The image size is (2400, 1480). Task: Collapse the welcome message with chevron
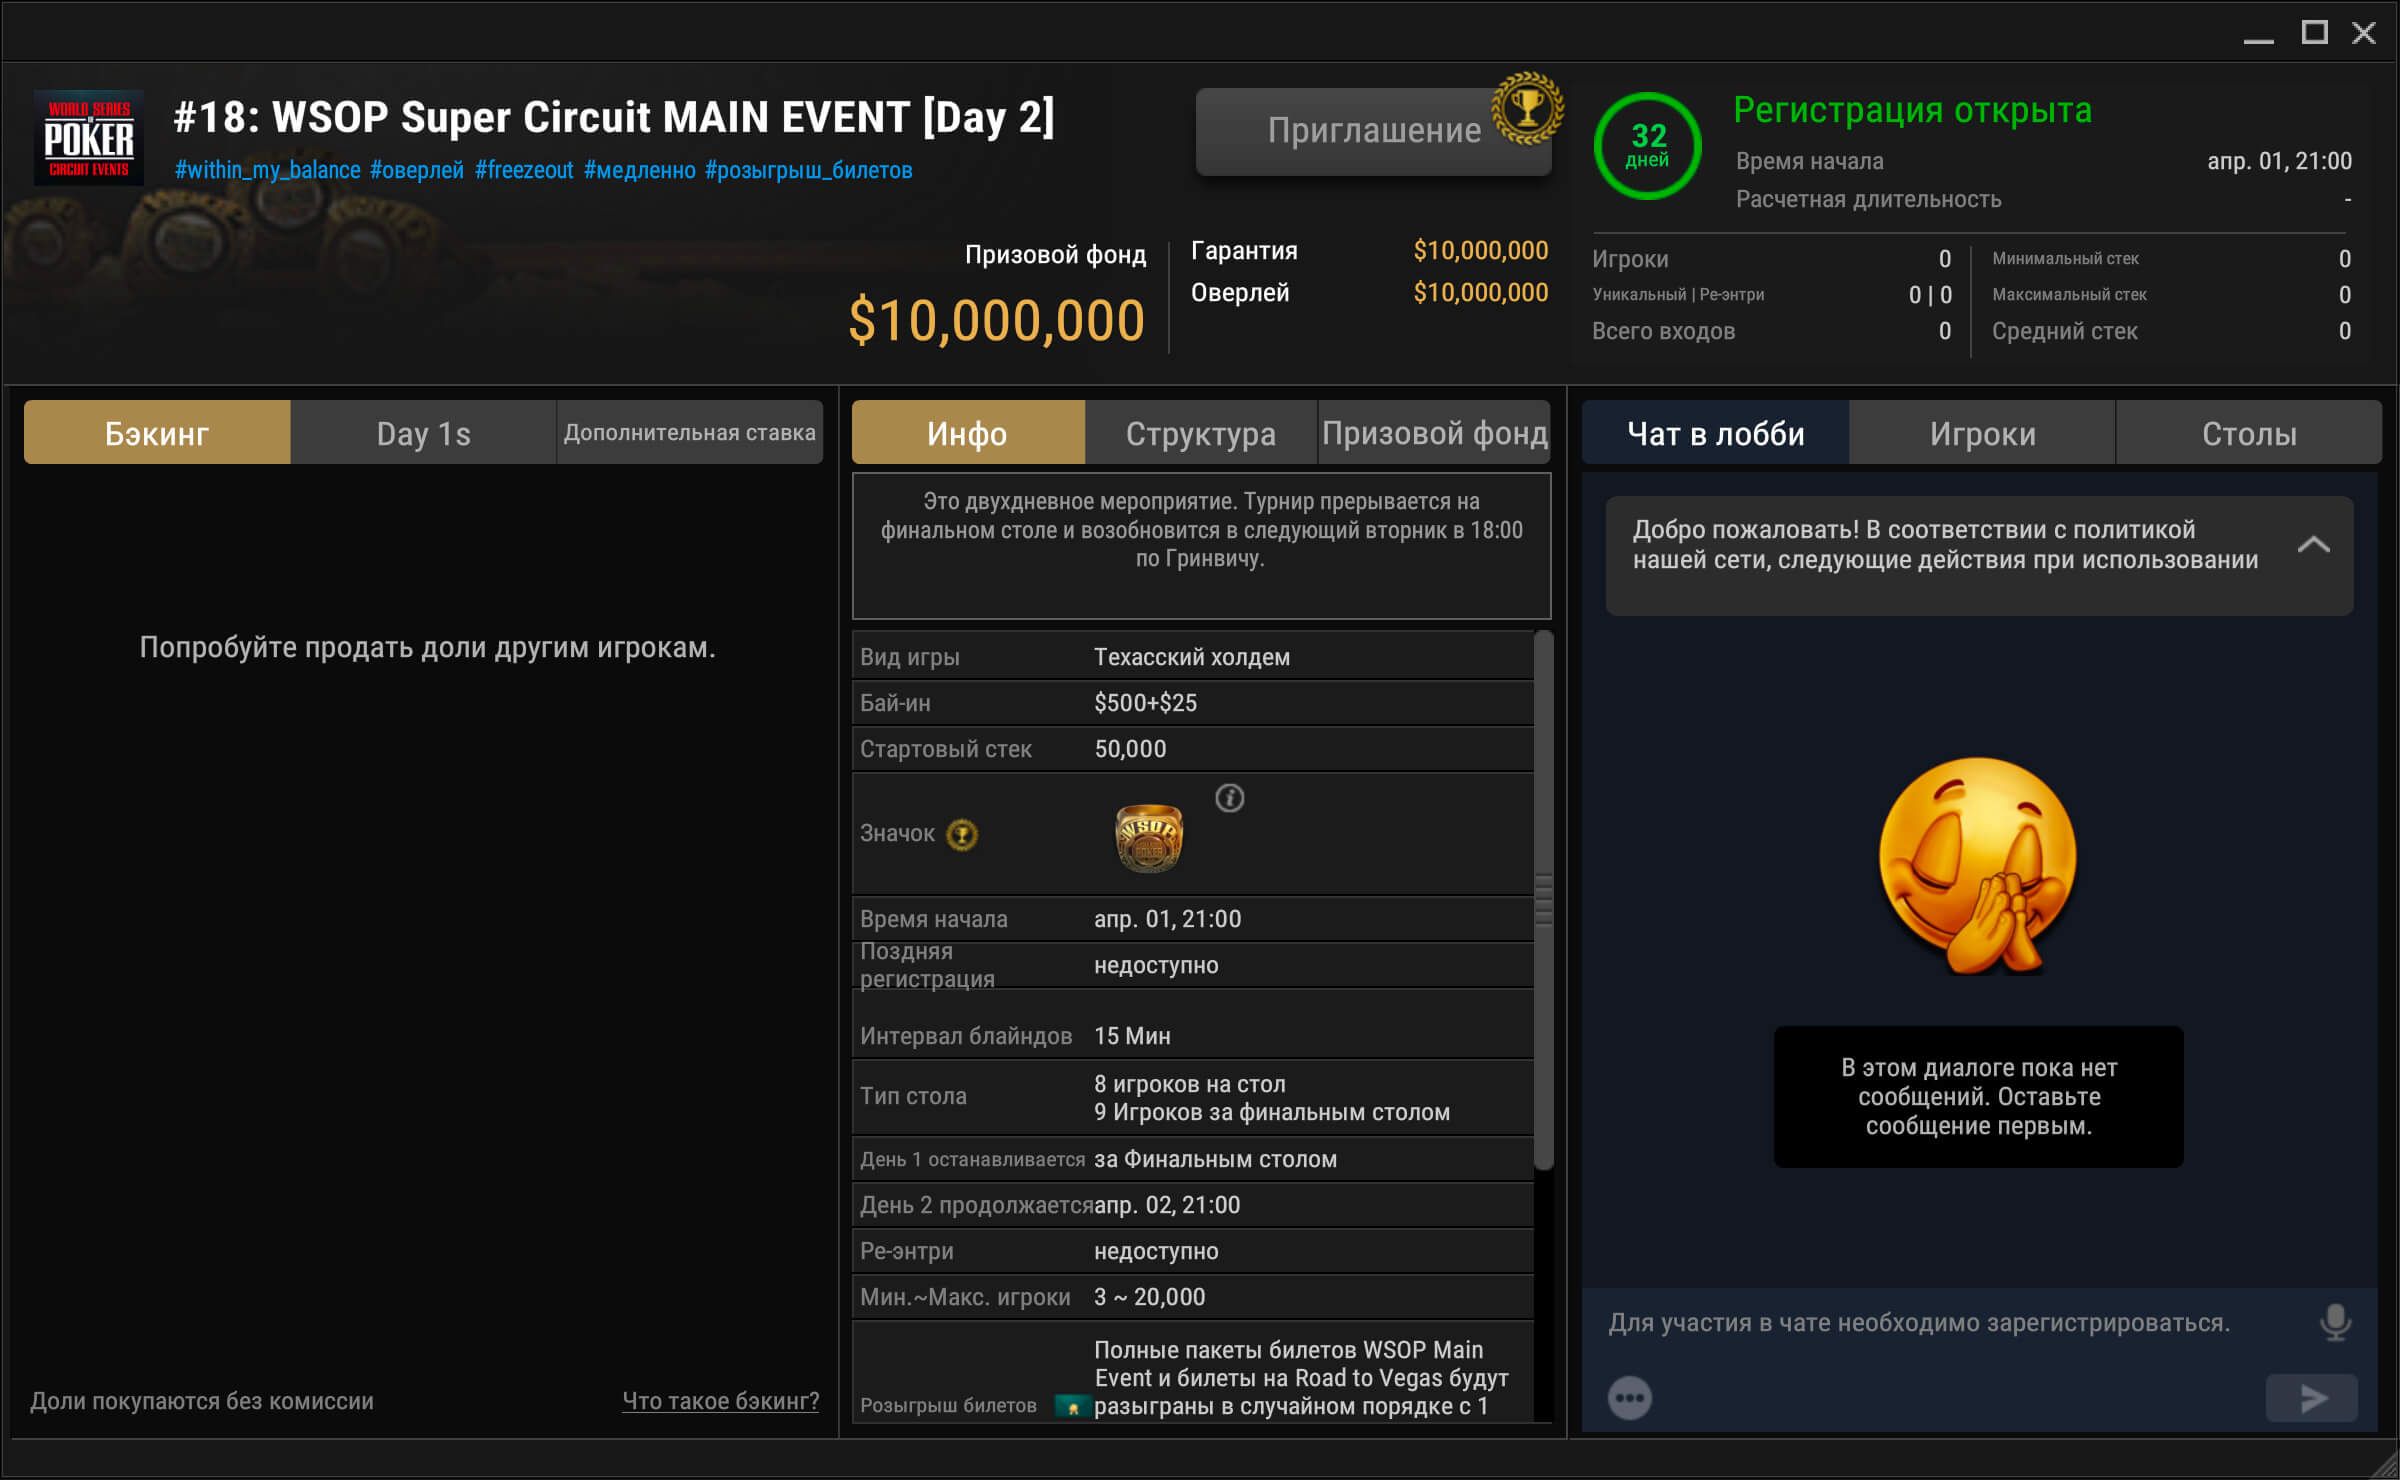(2313, 545)
